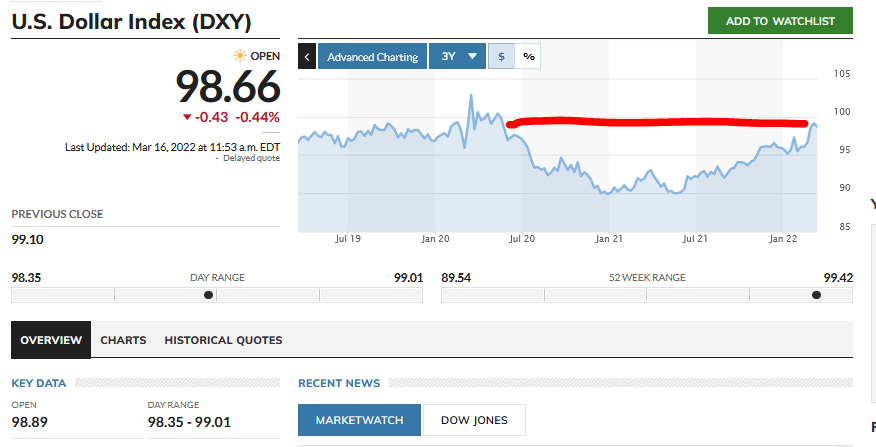
Task: Click the red down triangle by -0.43
Action: point(187,117)
